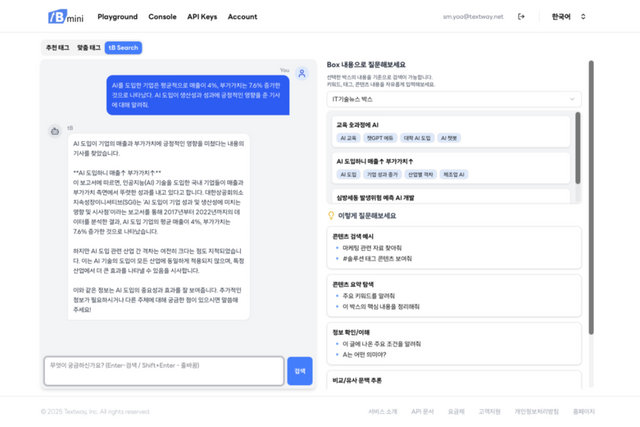Click the AI 도입 tag

coord(349,174)
